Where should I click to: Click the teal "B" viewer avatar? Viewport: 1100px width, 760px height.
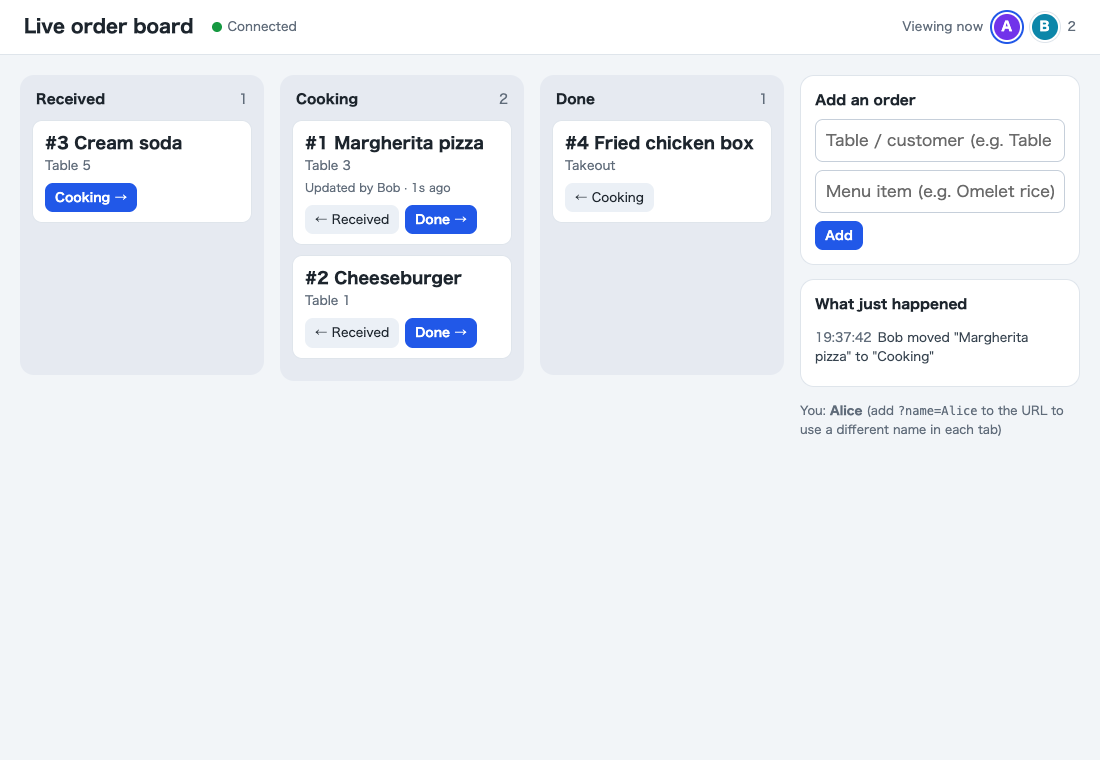(1045, 27)
